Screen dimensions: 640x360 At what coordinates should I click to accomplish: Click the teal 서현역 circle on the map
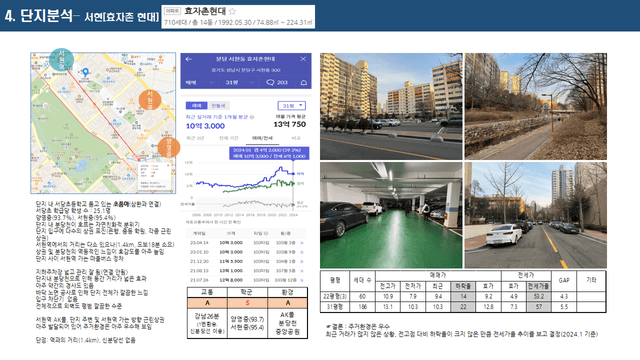(62, 60)
